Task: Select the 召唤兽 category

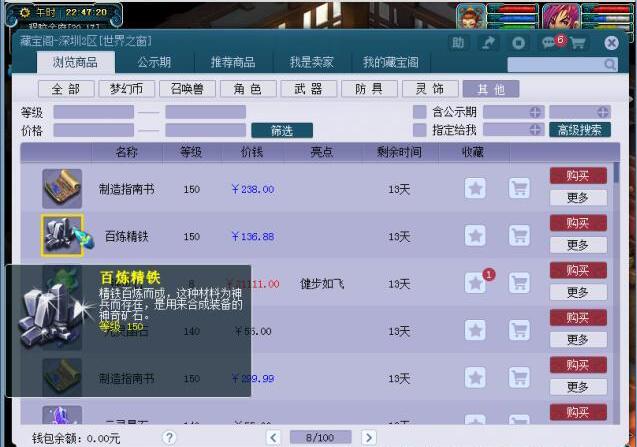Action: click(187, 89)
